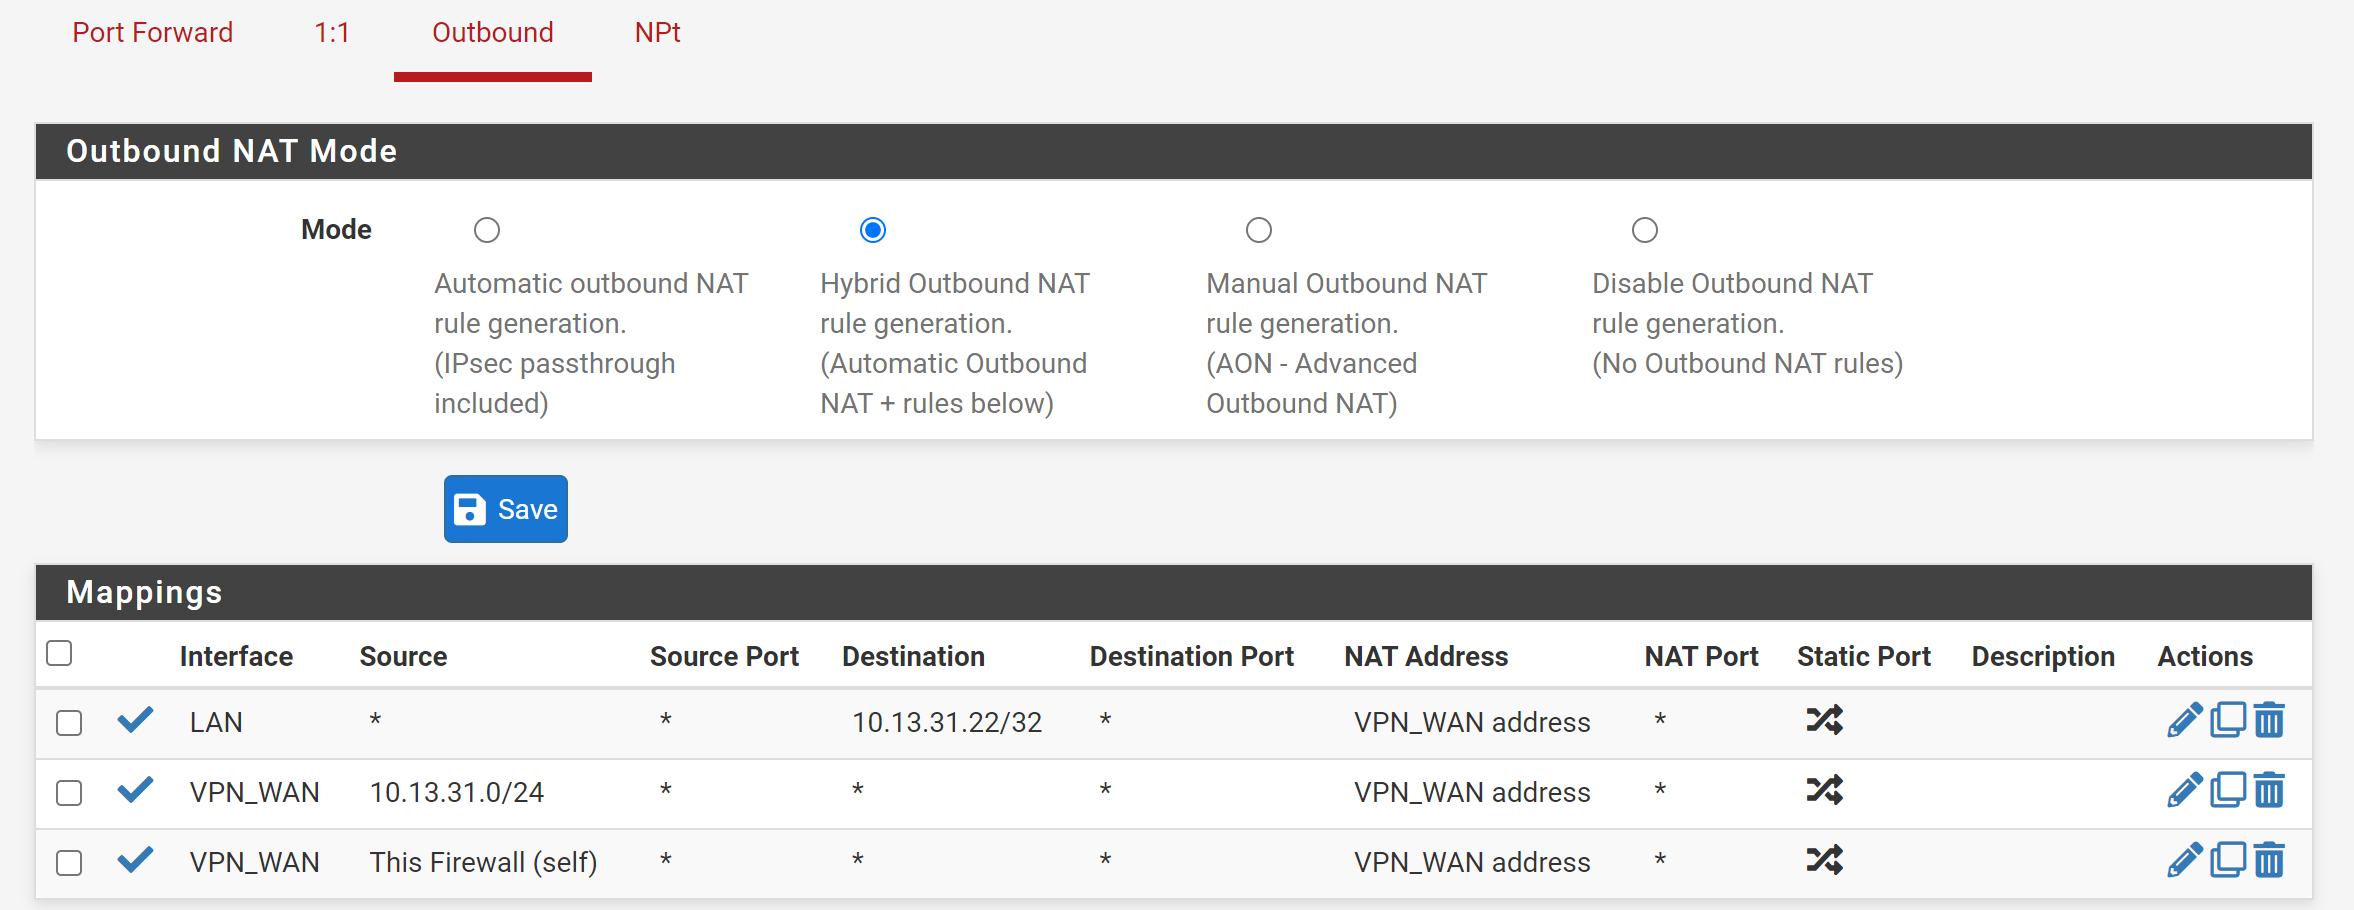Open the NPt tab
This screenshot has height=910, width=2354.
point(658,33)
